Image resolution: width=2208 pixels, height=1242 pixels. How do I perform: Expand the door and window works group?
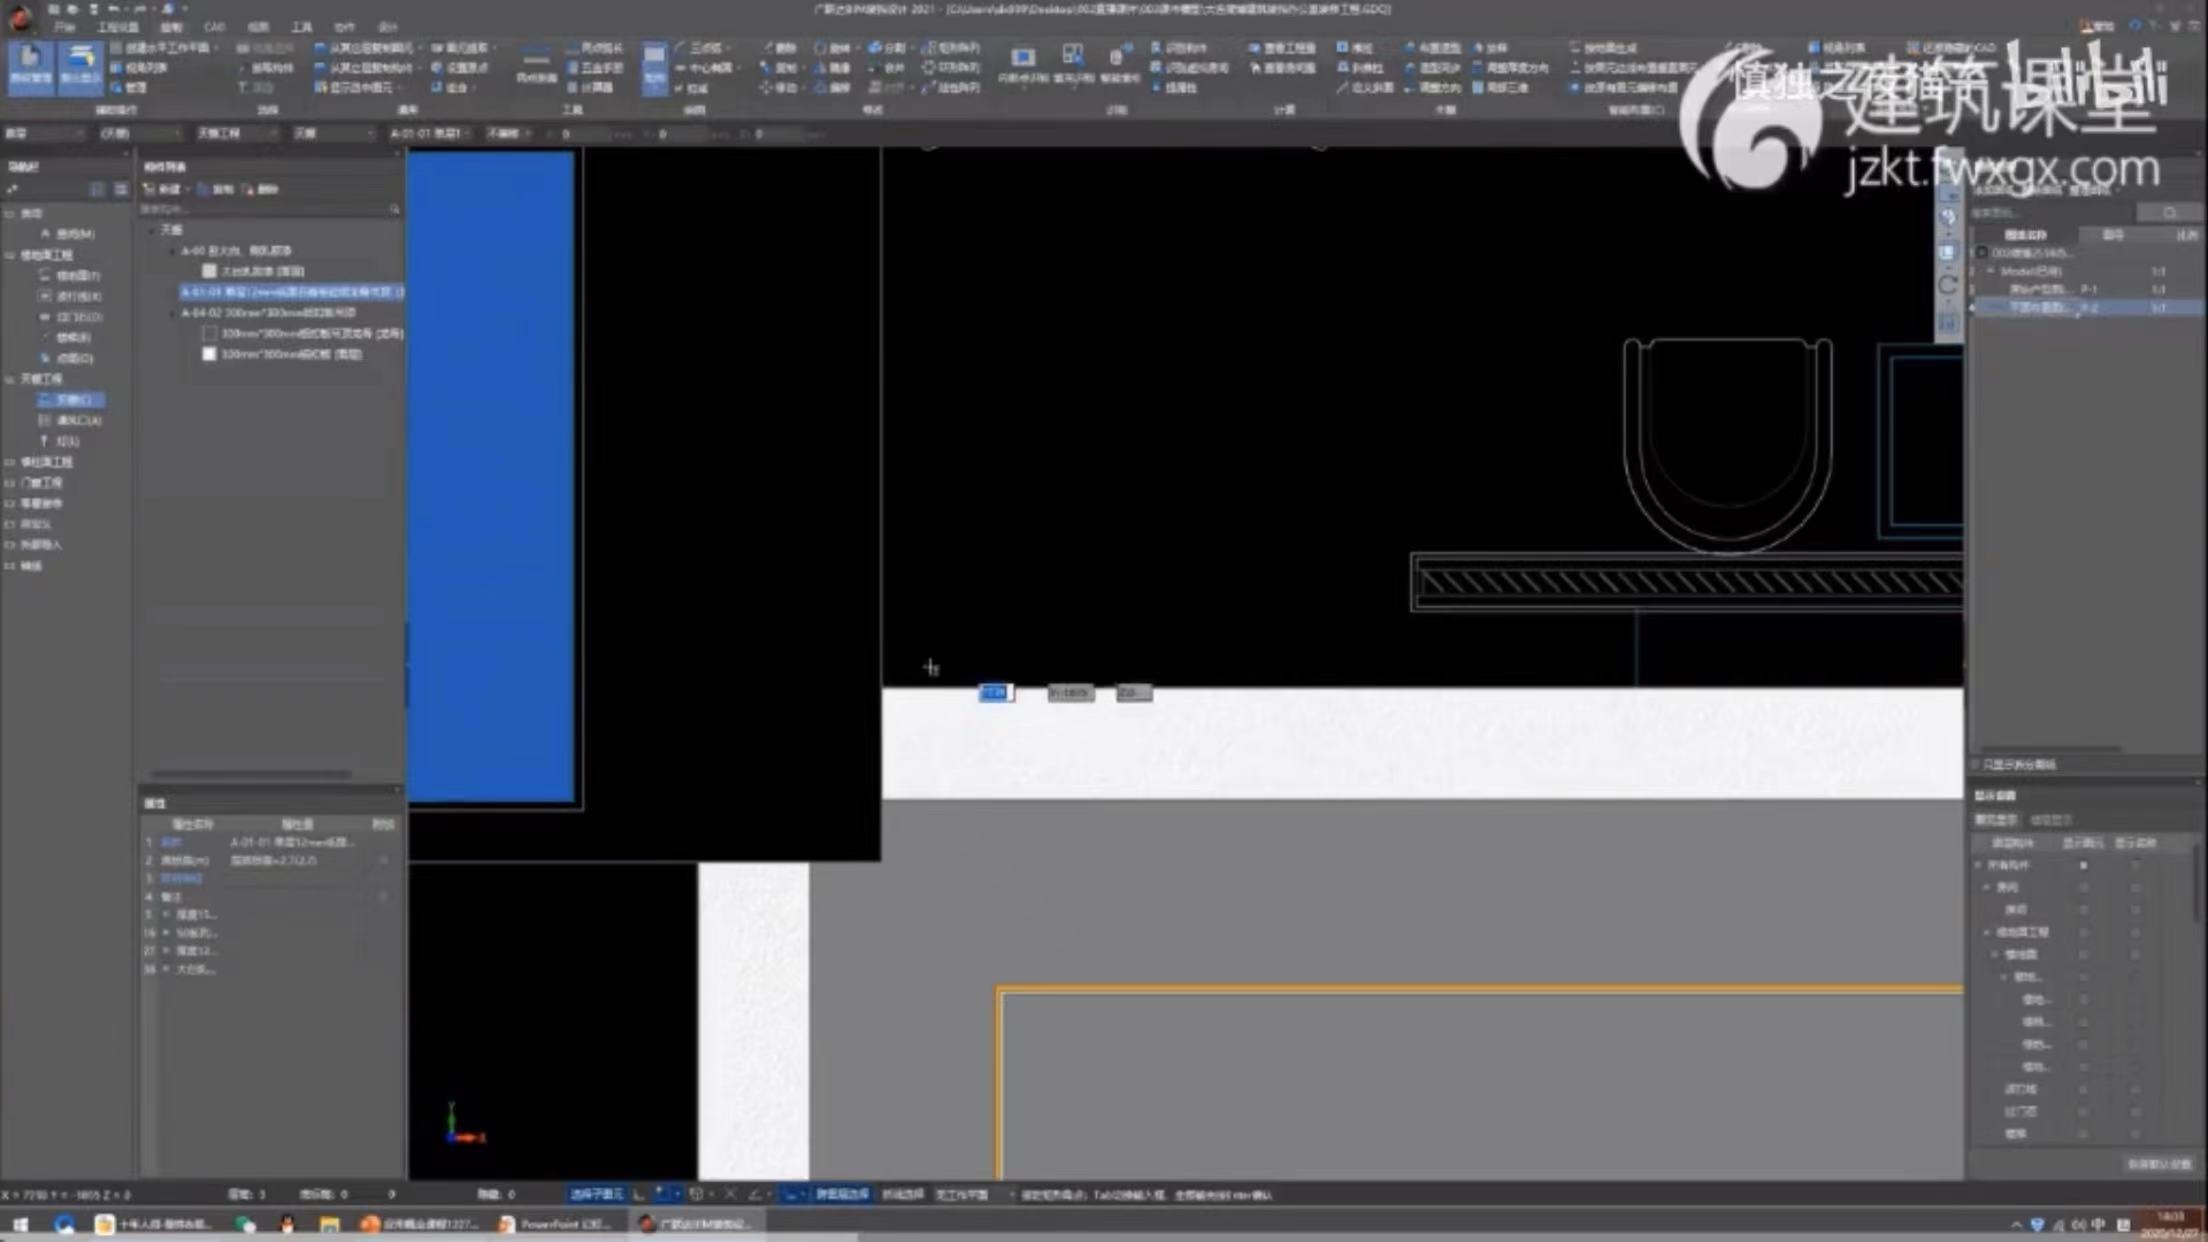10,483
